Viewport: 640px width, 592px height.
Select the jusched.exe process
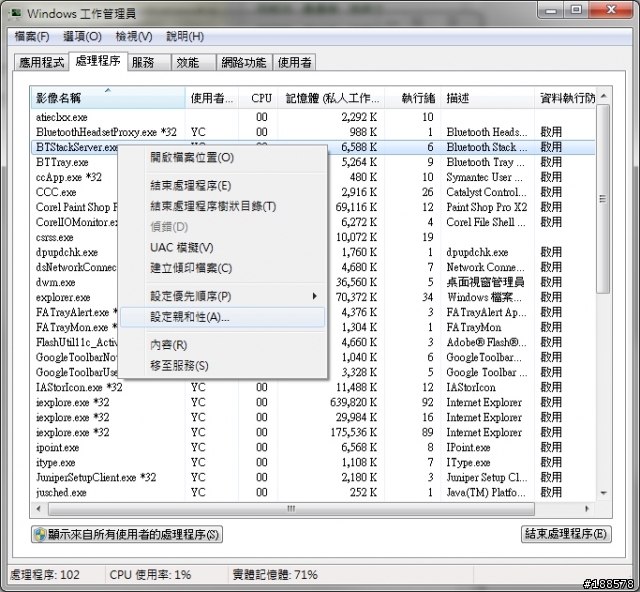pos(313,493)
